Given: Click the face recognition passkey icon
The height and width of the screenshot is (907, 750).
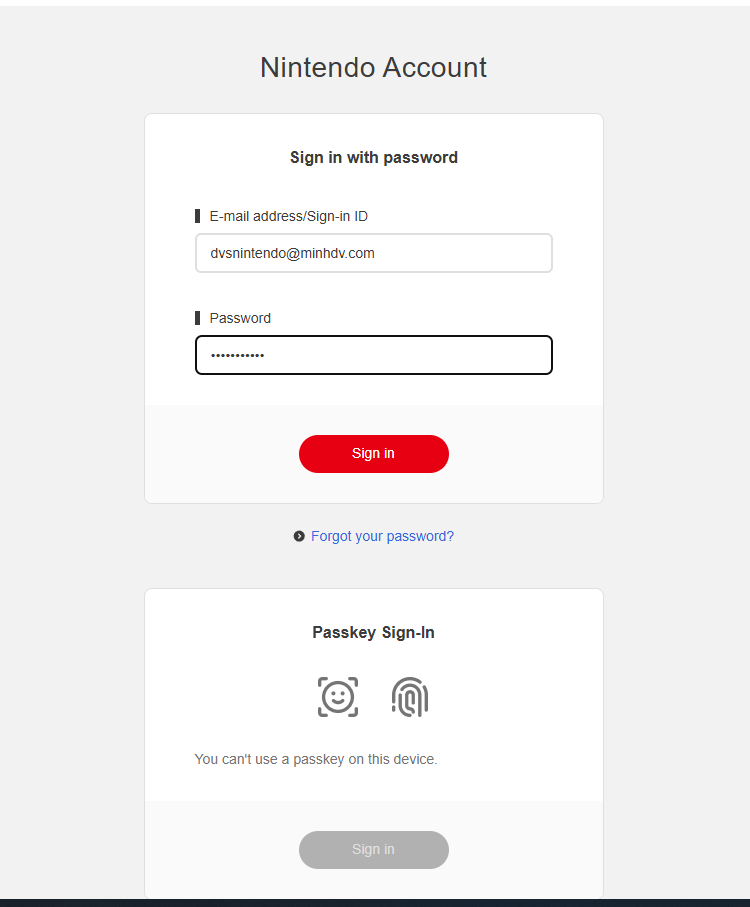Looking at the screenshot, I should pos(338,697).
